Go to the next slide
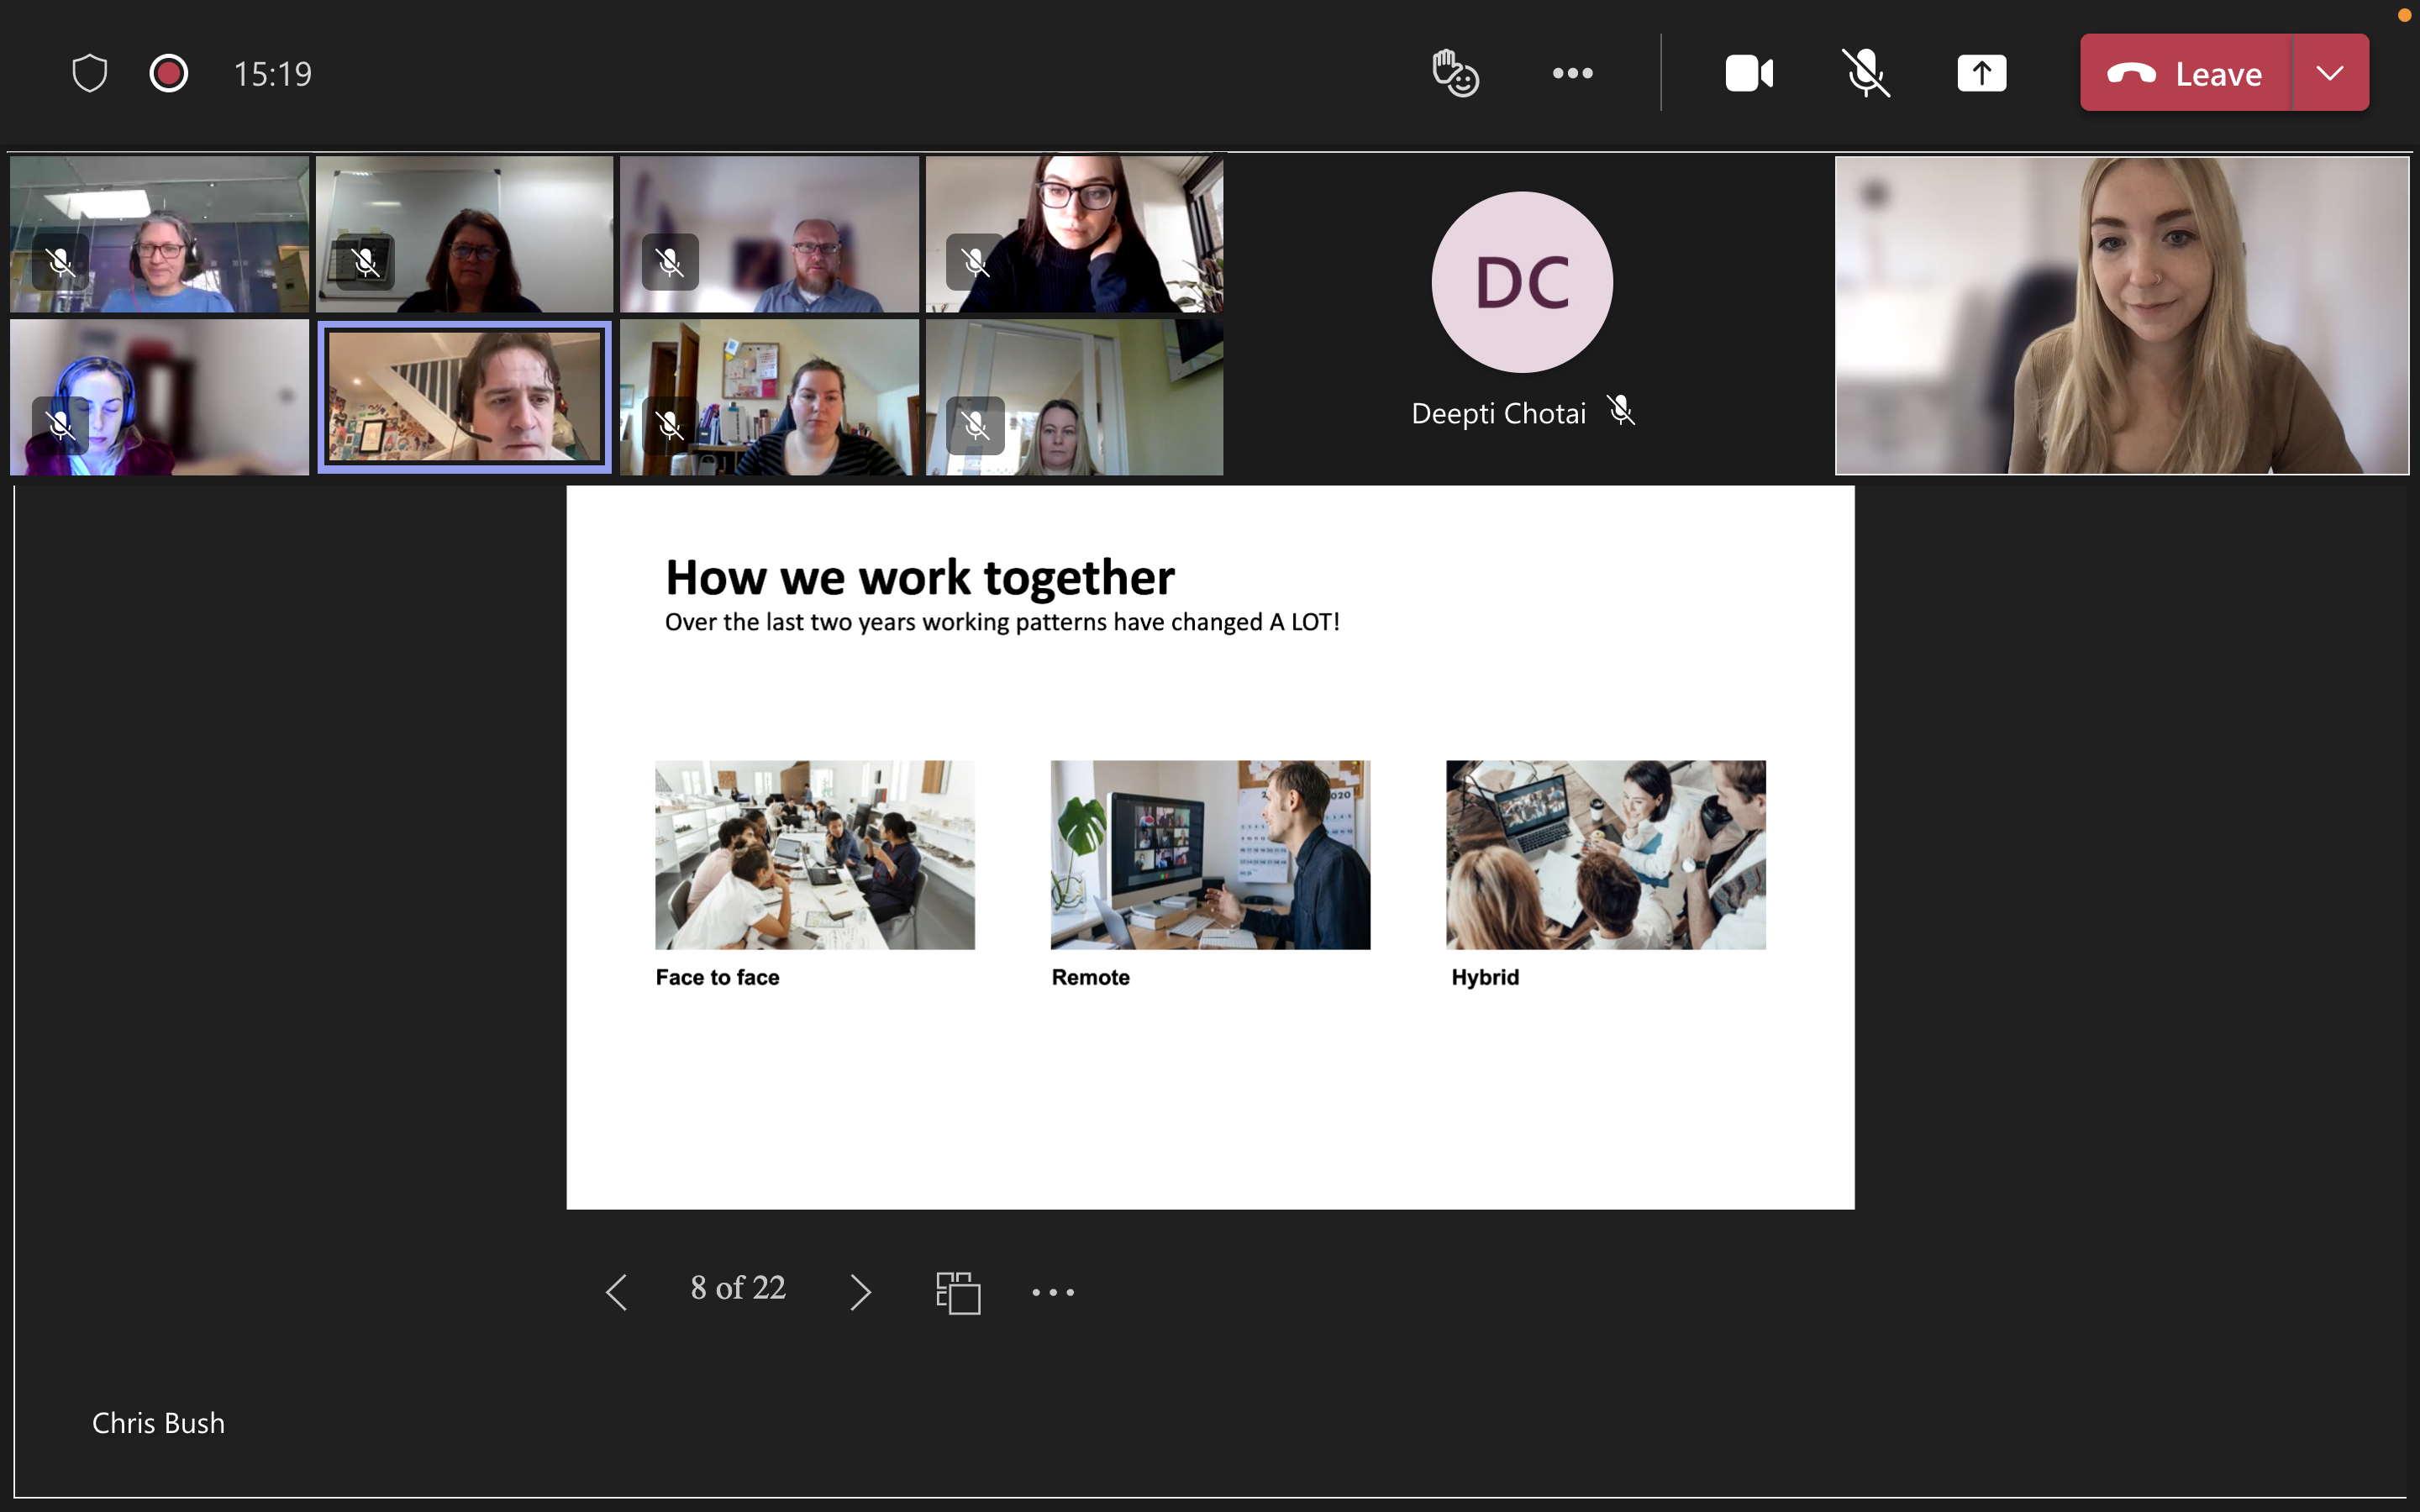The image size is (2420, 1512). (x=860, y=1292)
